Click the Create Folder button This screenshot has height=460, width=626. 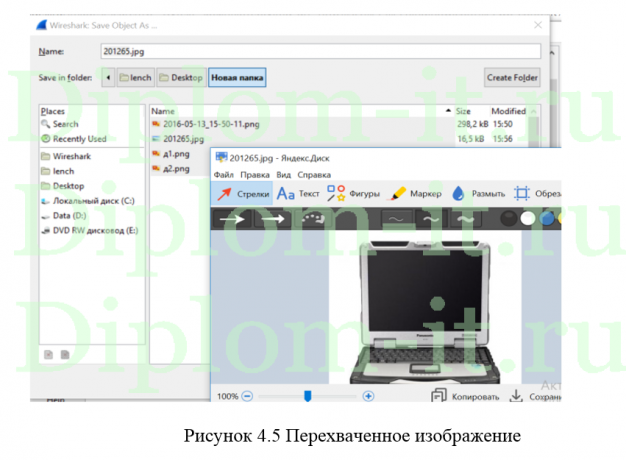tap(512, 77)
